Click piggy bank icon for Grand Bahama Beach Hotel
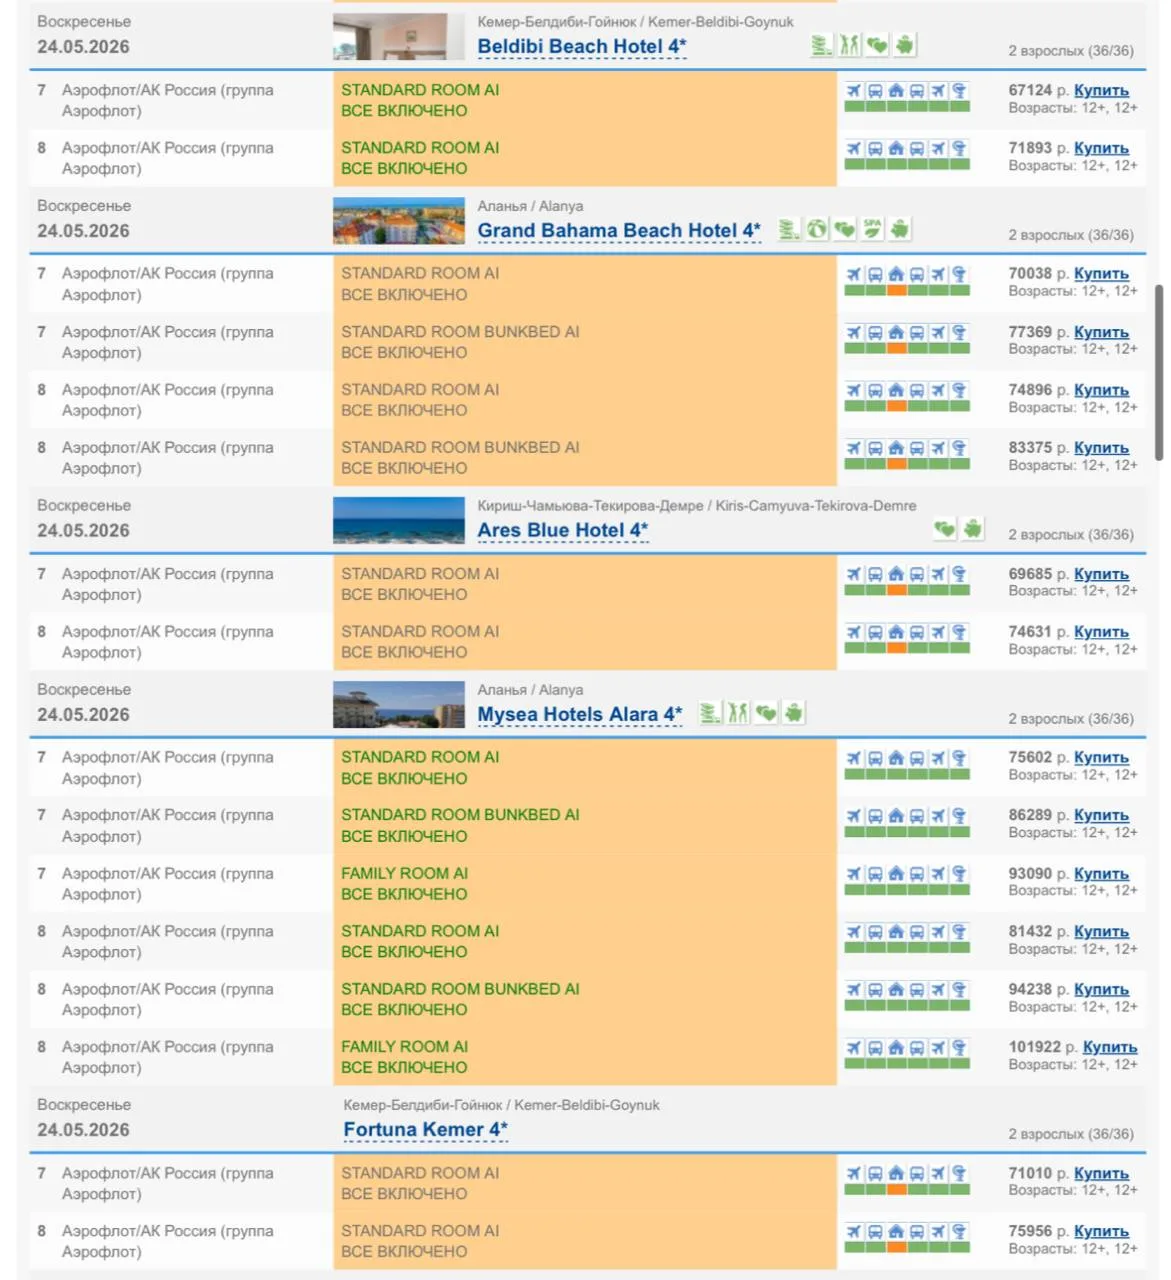This screenshot has height=1280, width=1171. (x=900, y=229)
